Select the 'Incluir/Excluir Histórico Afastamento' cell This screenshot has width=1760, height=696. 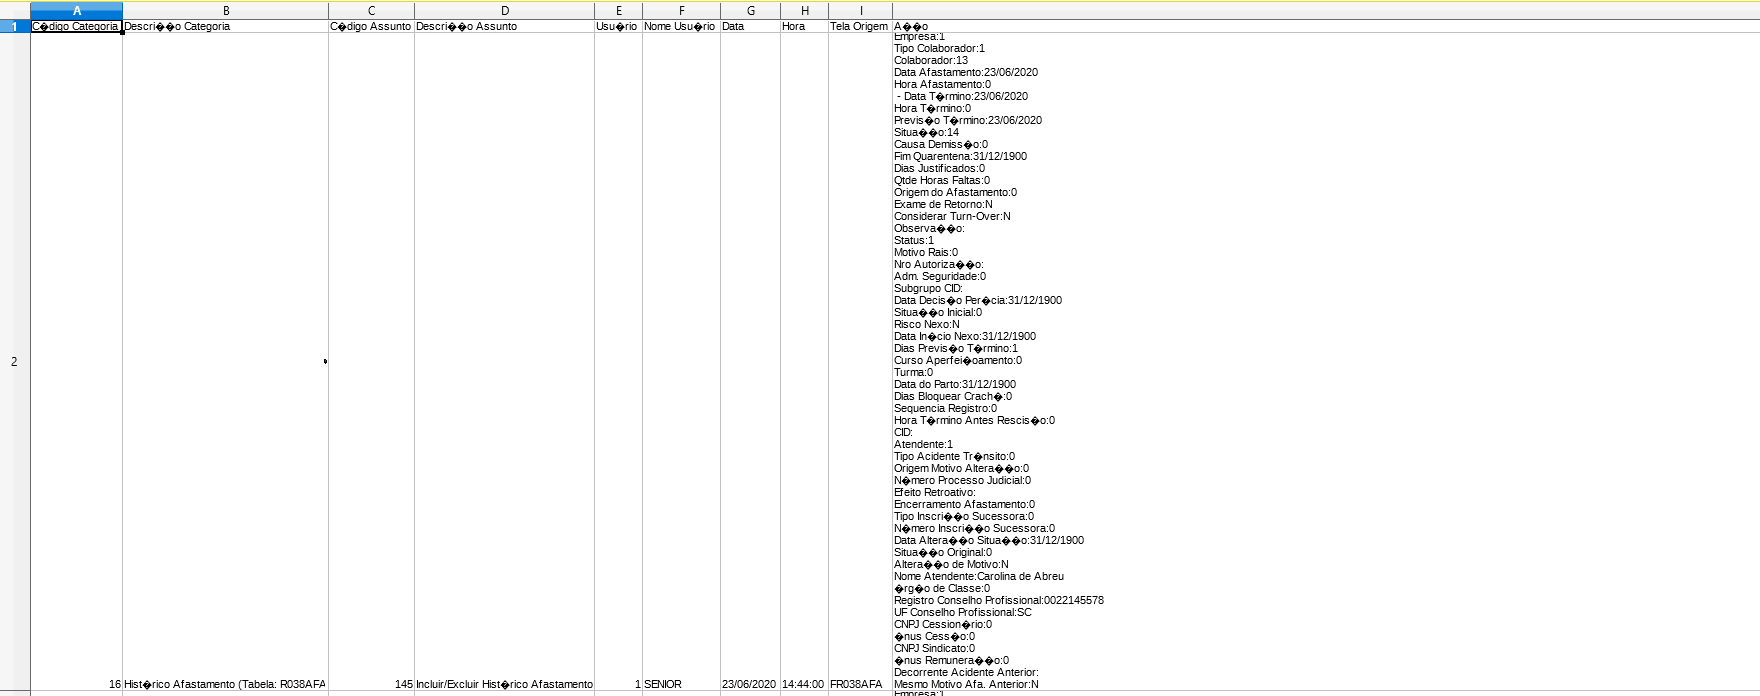[504, 684]
